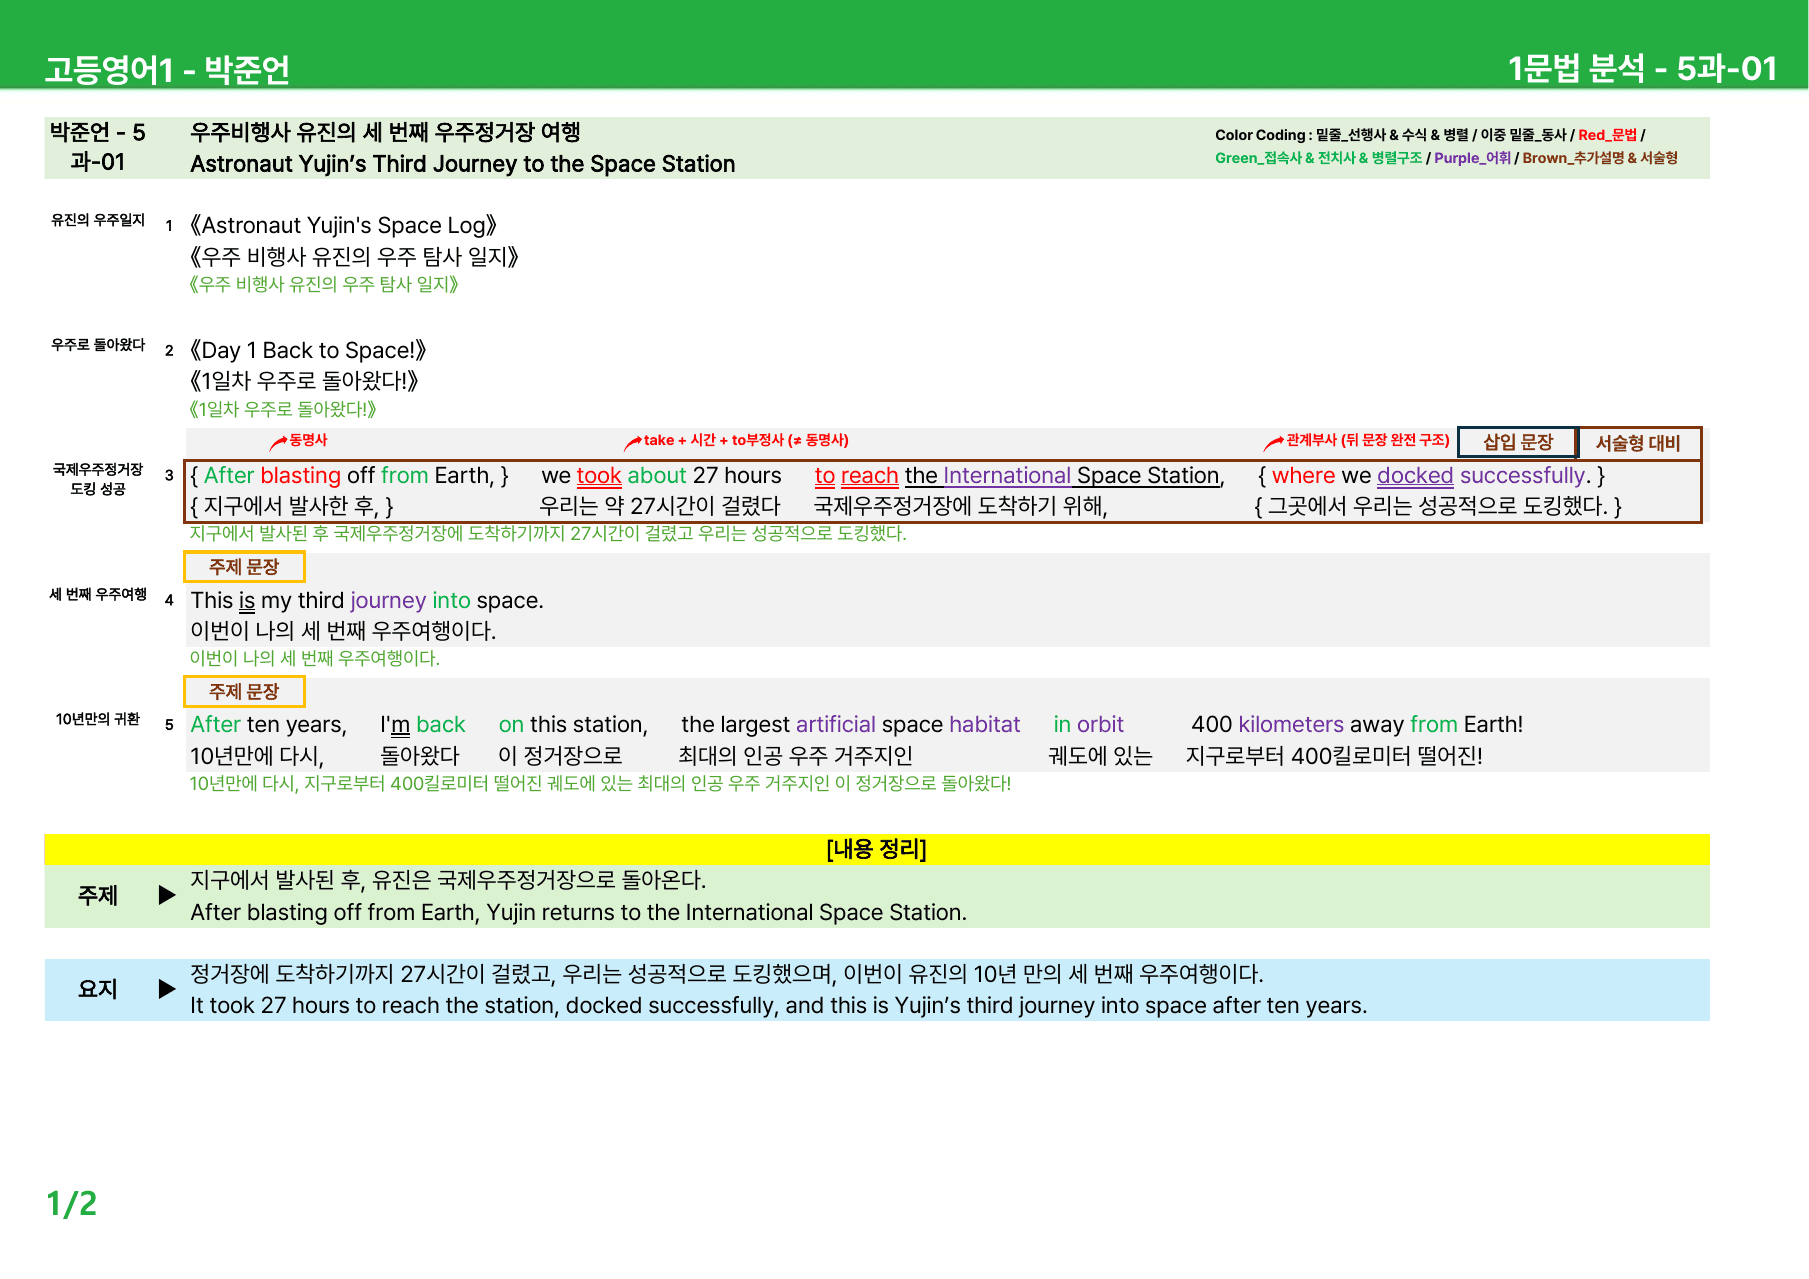Image resolution: width=1809 pixels, height=1279 pixels.
Task: Click the sentence number 5
Action: coord(169,725)
